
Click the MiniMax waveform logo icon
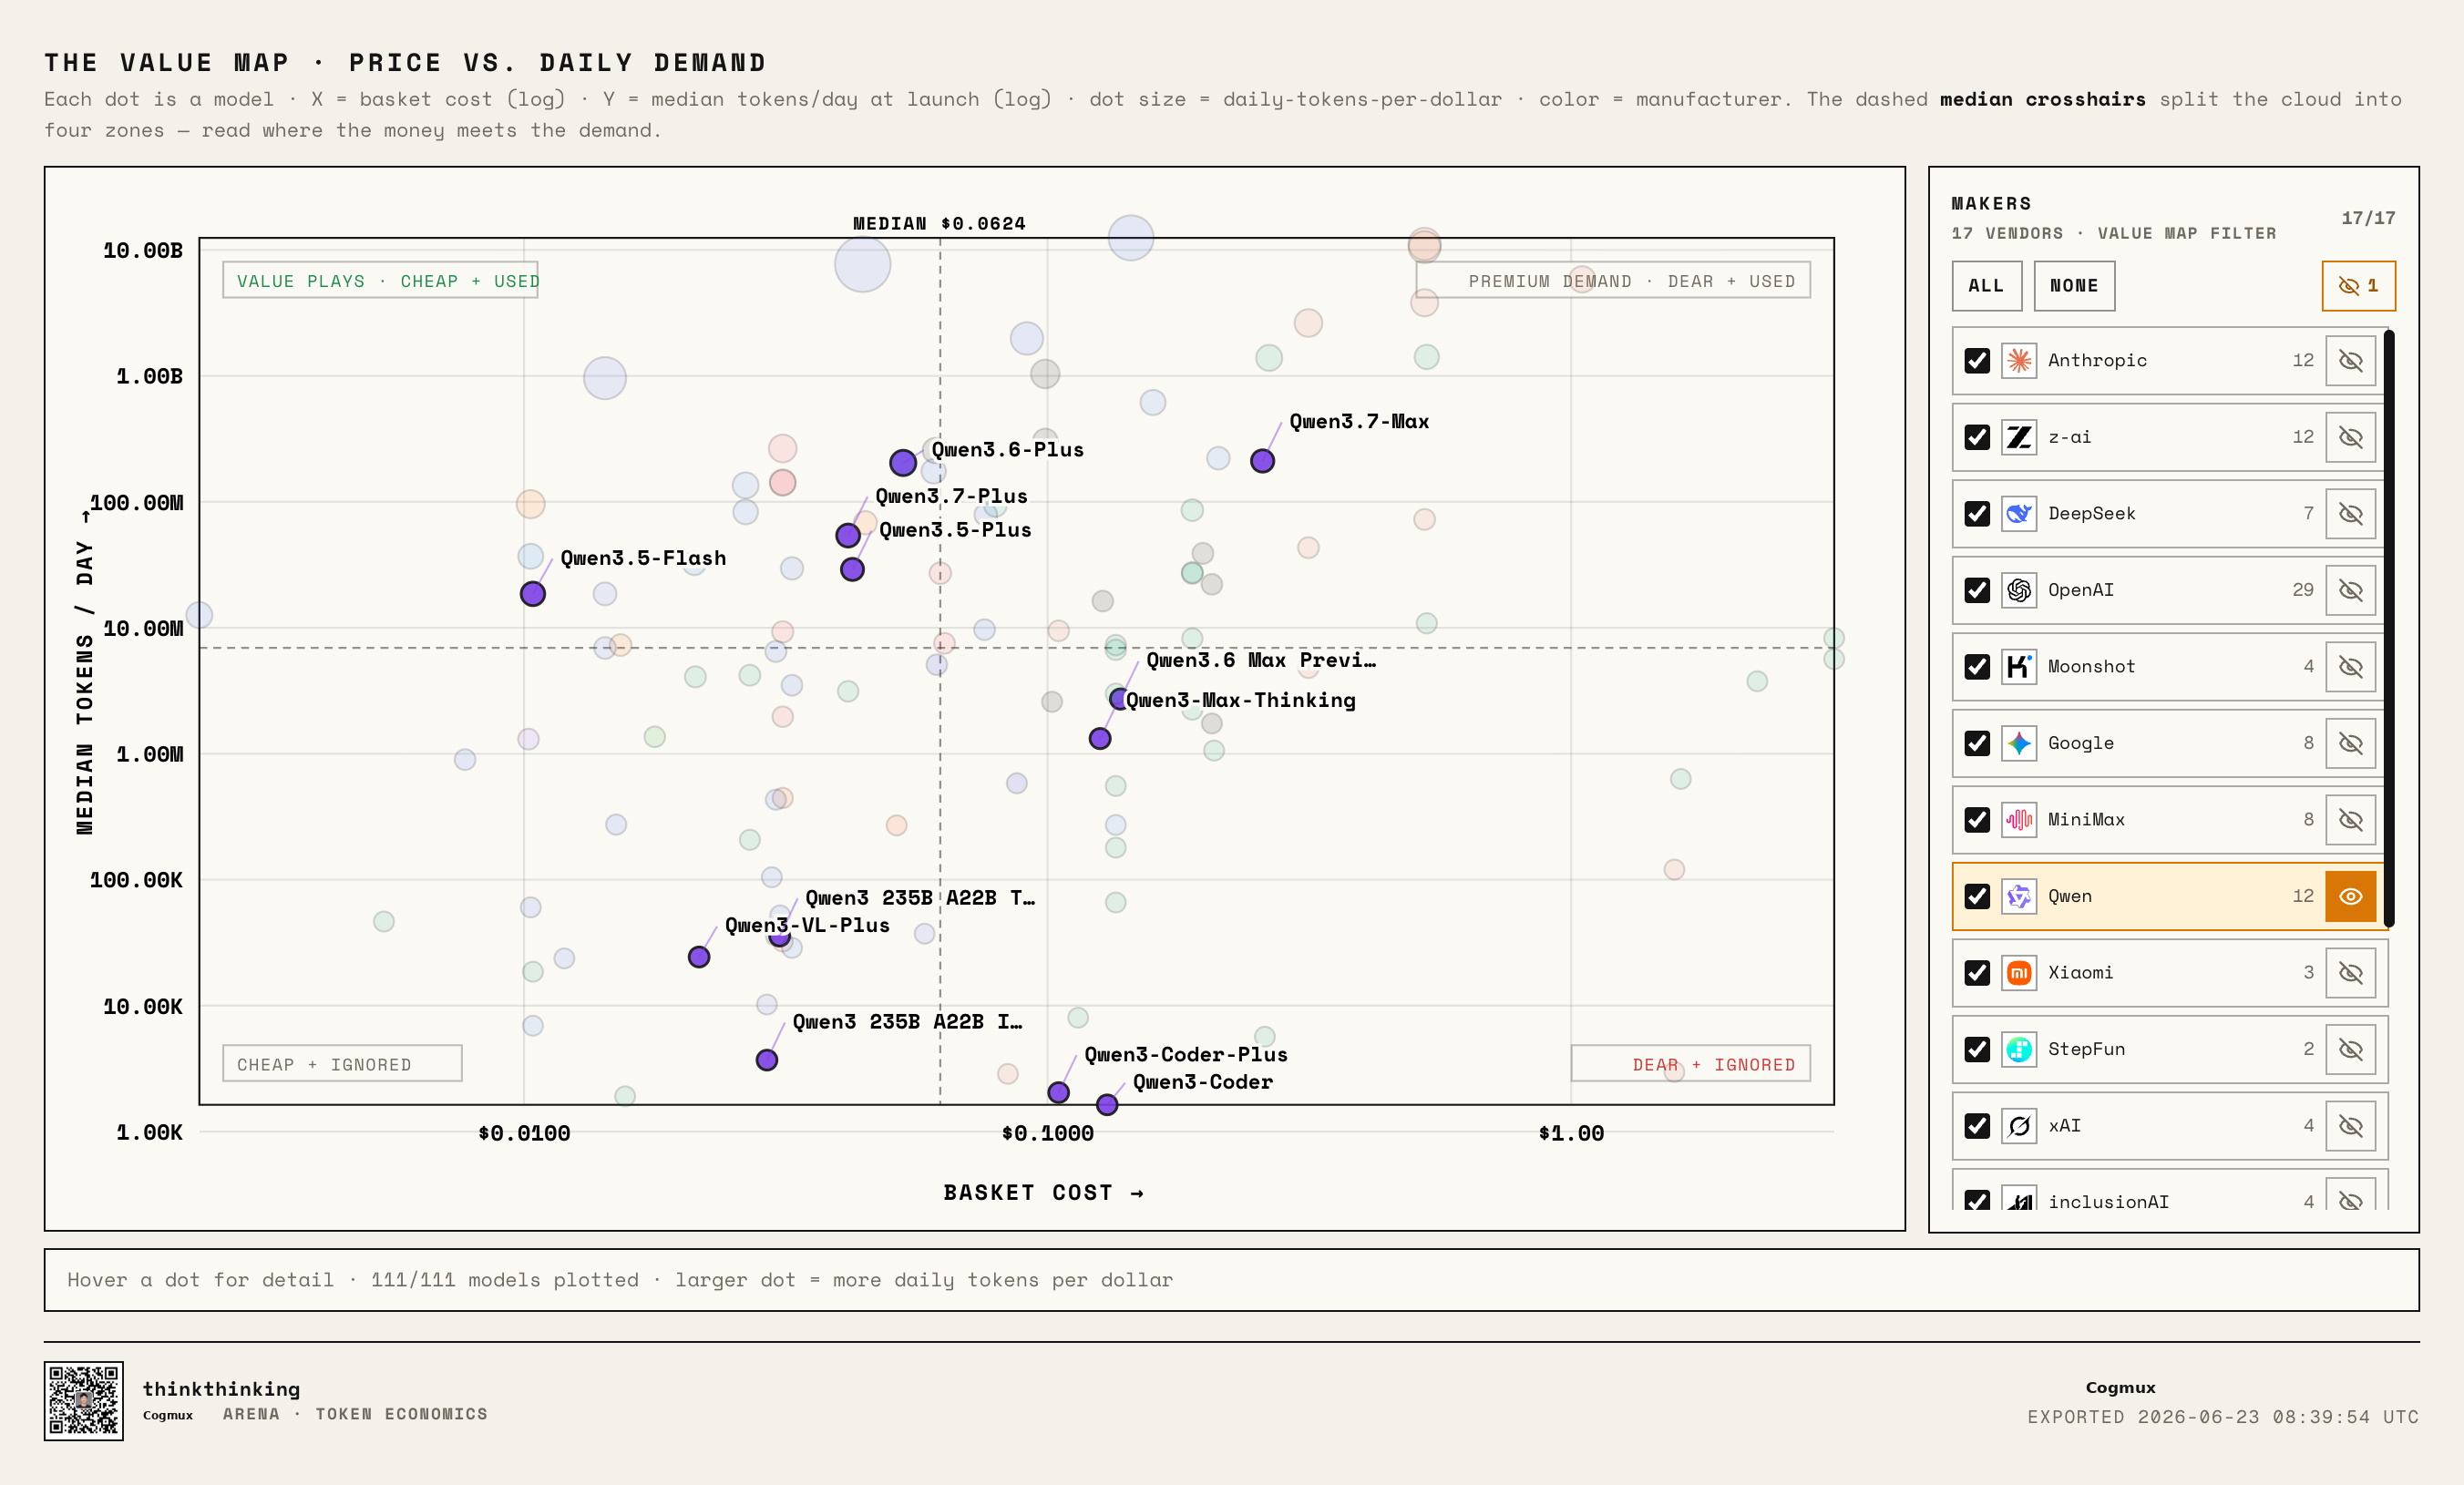[x=2019, y=820]
